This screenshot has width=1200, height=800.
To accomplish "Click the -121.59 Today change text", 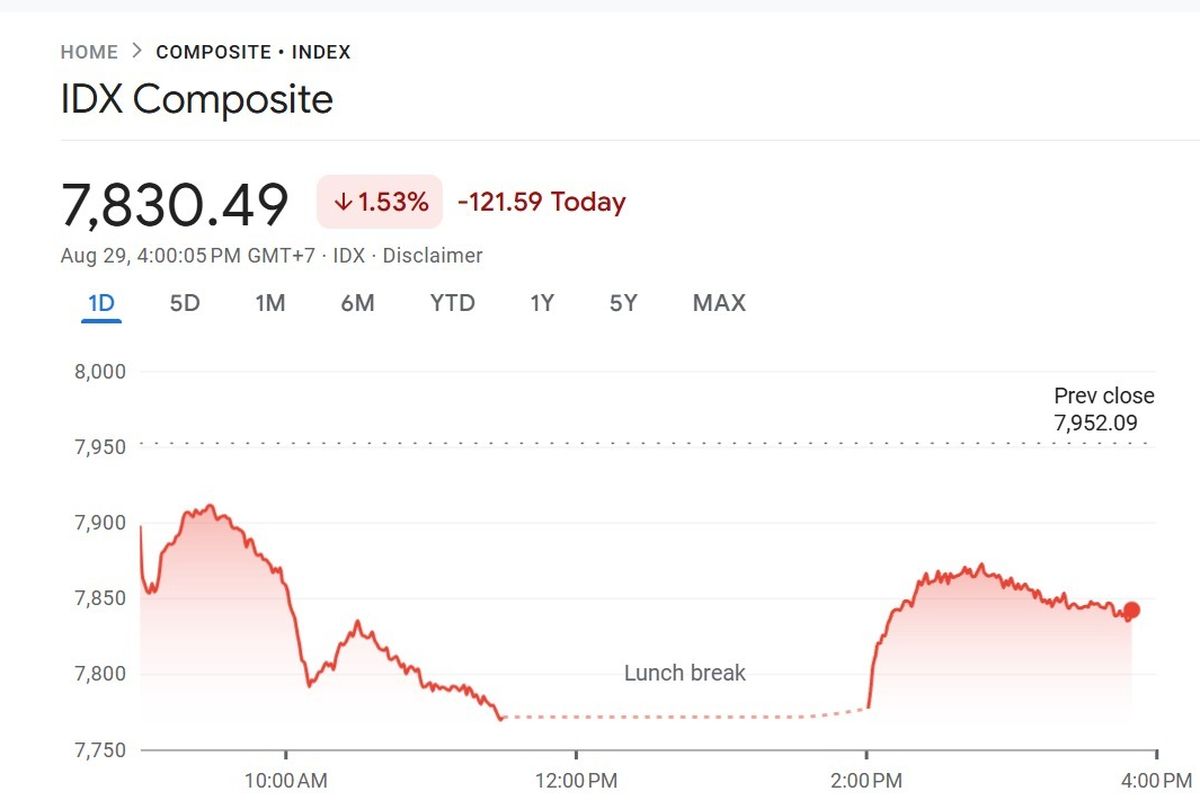I will point(541,202).
